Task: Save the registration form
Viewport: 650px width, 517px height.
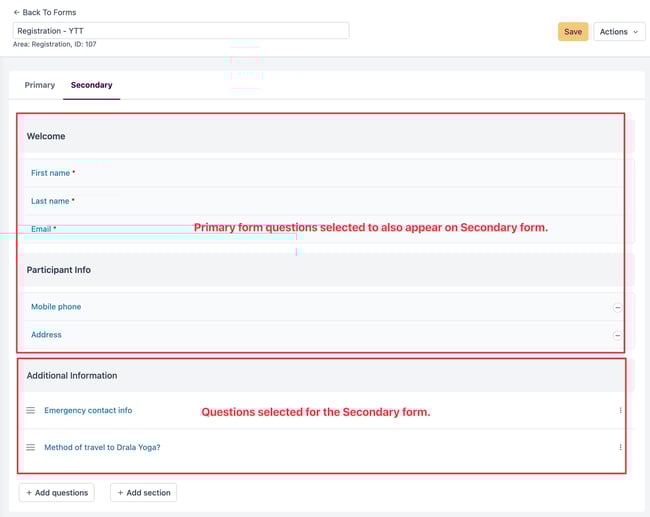Action: coord(573,32)
